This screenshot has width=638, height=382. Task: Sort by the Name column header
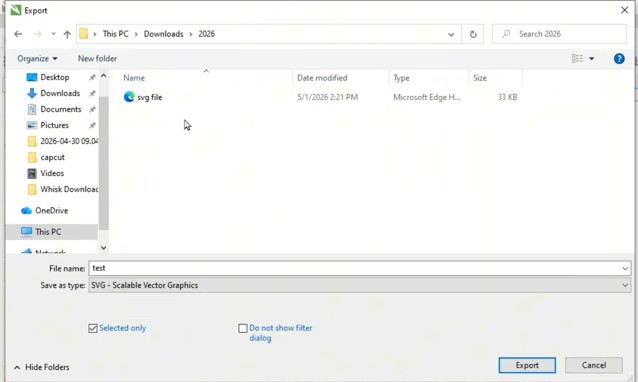134,78
